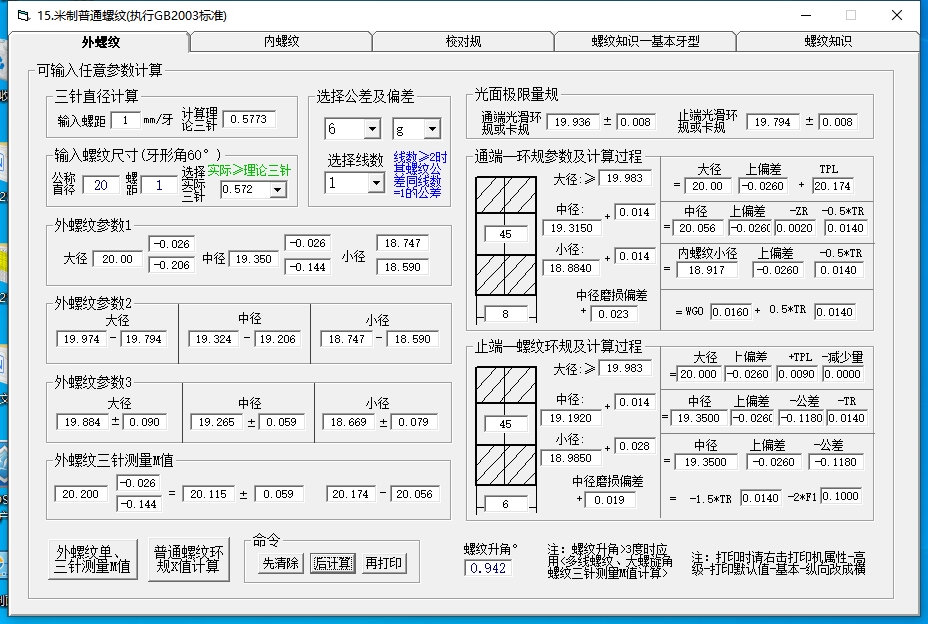928x624 pixels.
Task: Click the 再打印 button
Action: pos(384,563)
